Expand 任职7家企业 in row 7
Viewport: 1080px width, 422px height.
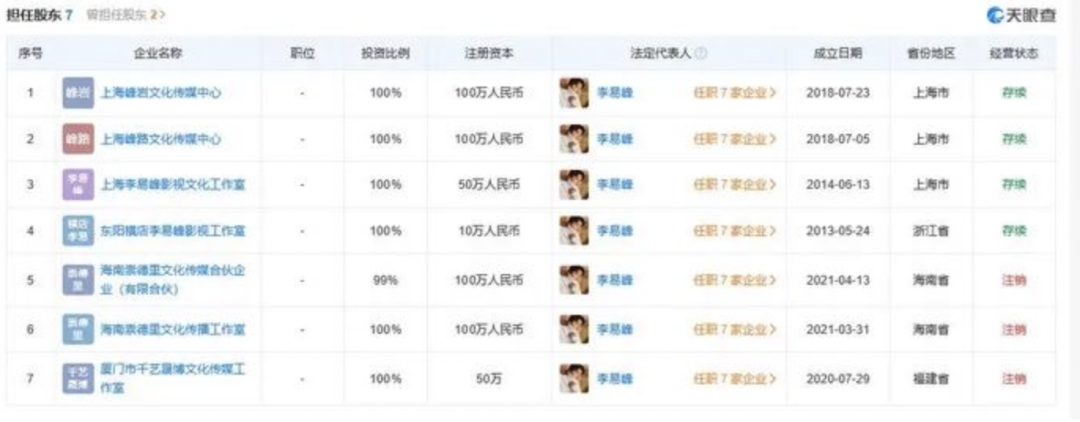point(735,379)
